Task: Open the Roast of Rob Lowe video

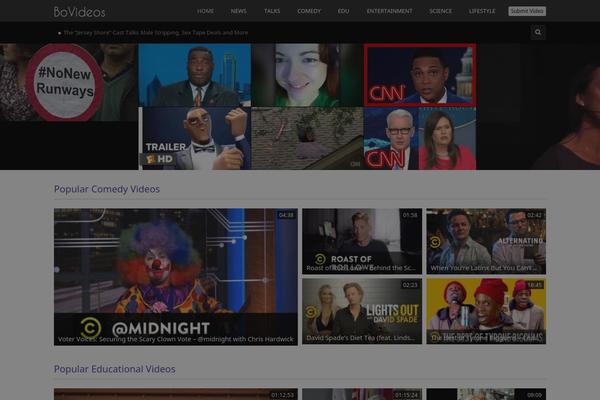Action: (362, 241)
